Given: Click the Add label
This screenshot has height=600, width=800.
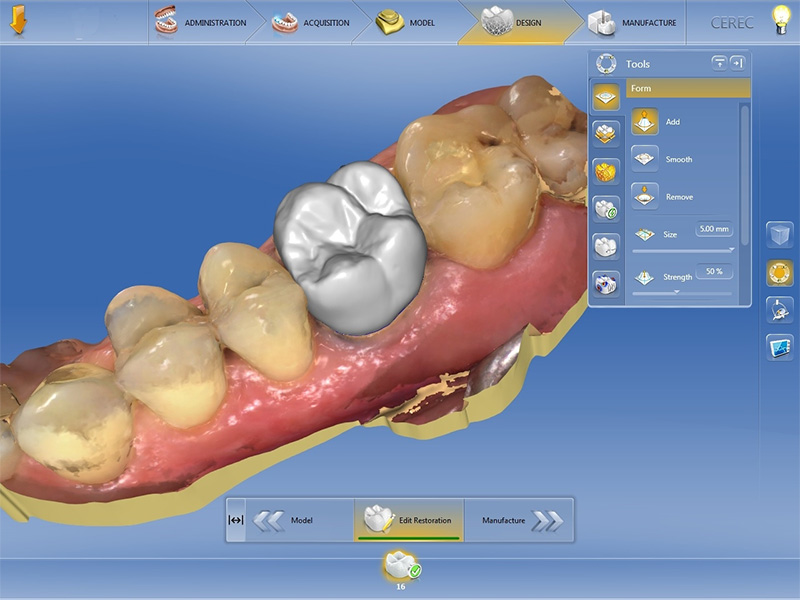Looking at the screenshot, I should (672, 121).
